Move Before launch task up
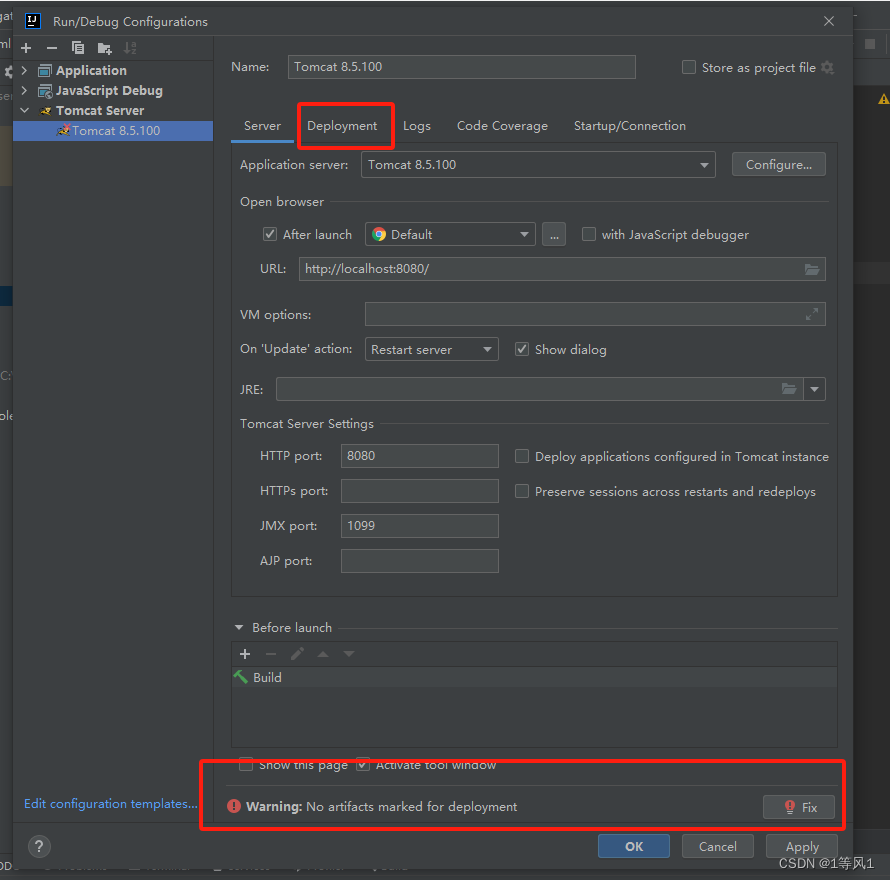This screenshot has width=890, height=880. point(323,654)
